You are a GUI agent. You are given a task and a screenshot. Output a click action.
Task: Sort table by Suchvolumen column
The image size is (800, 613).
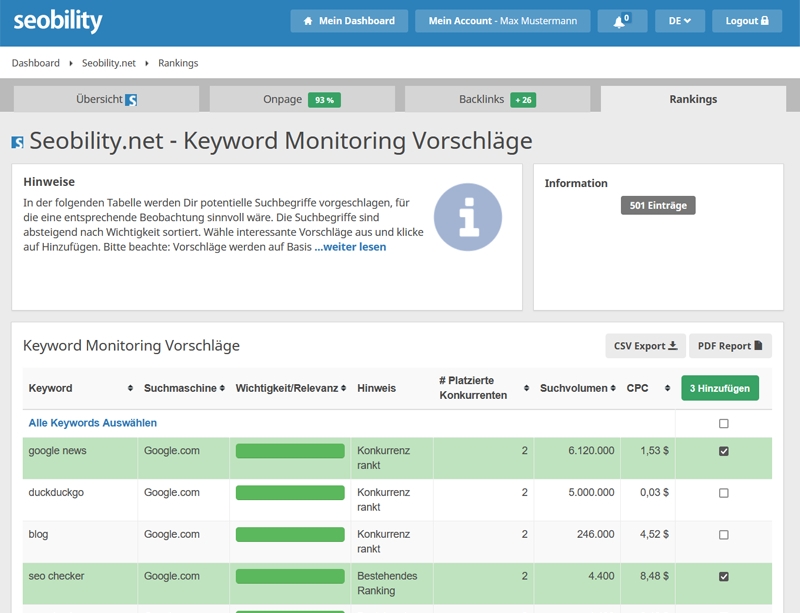(x=578, y=388)
